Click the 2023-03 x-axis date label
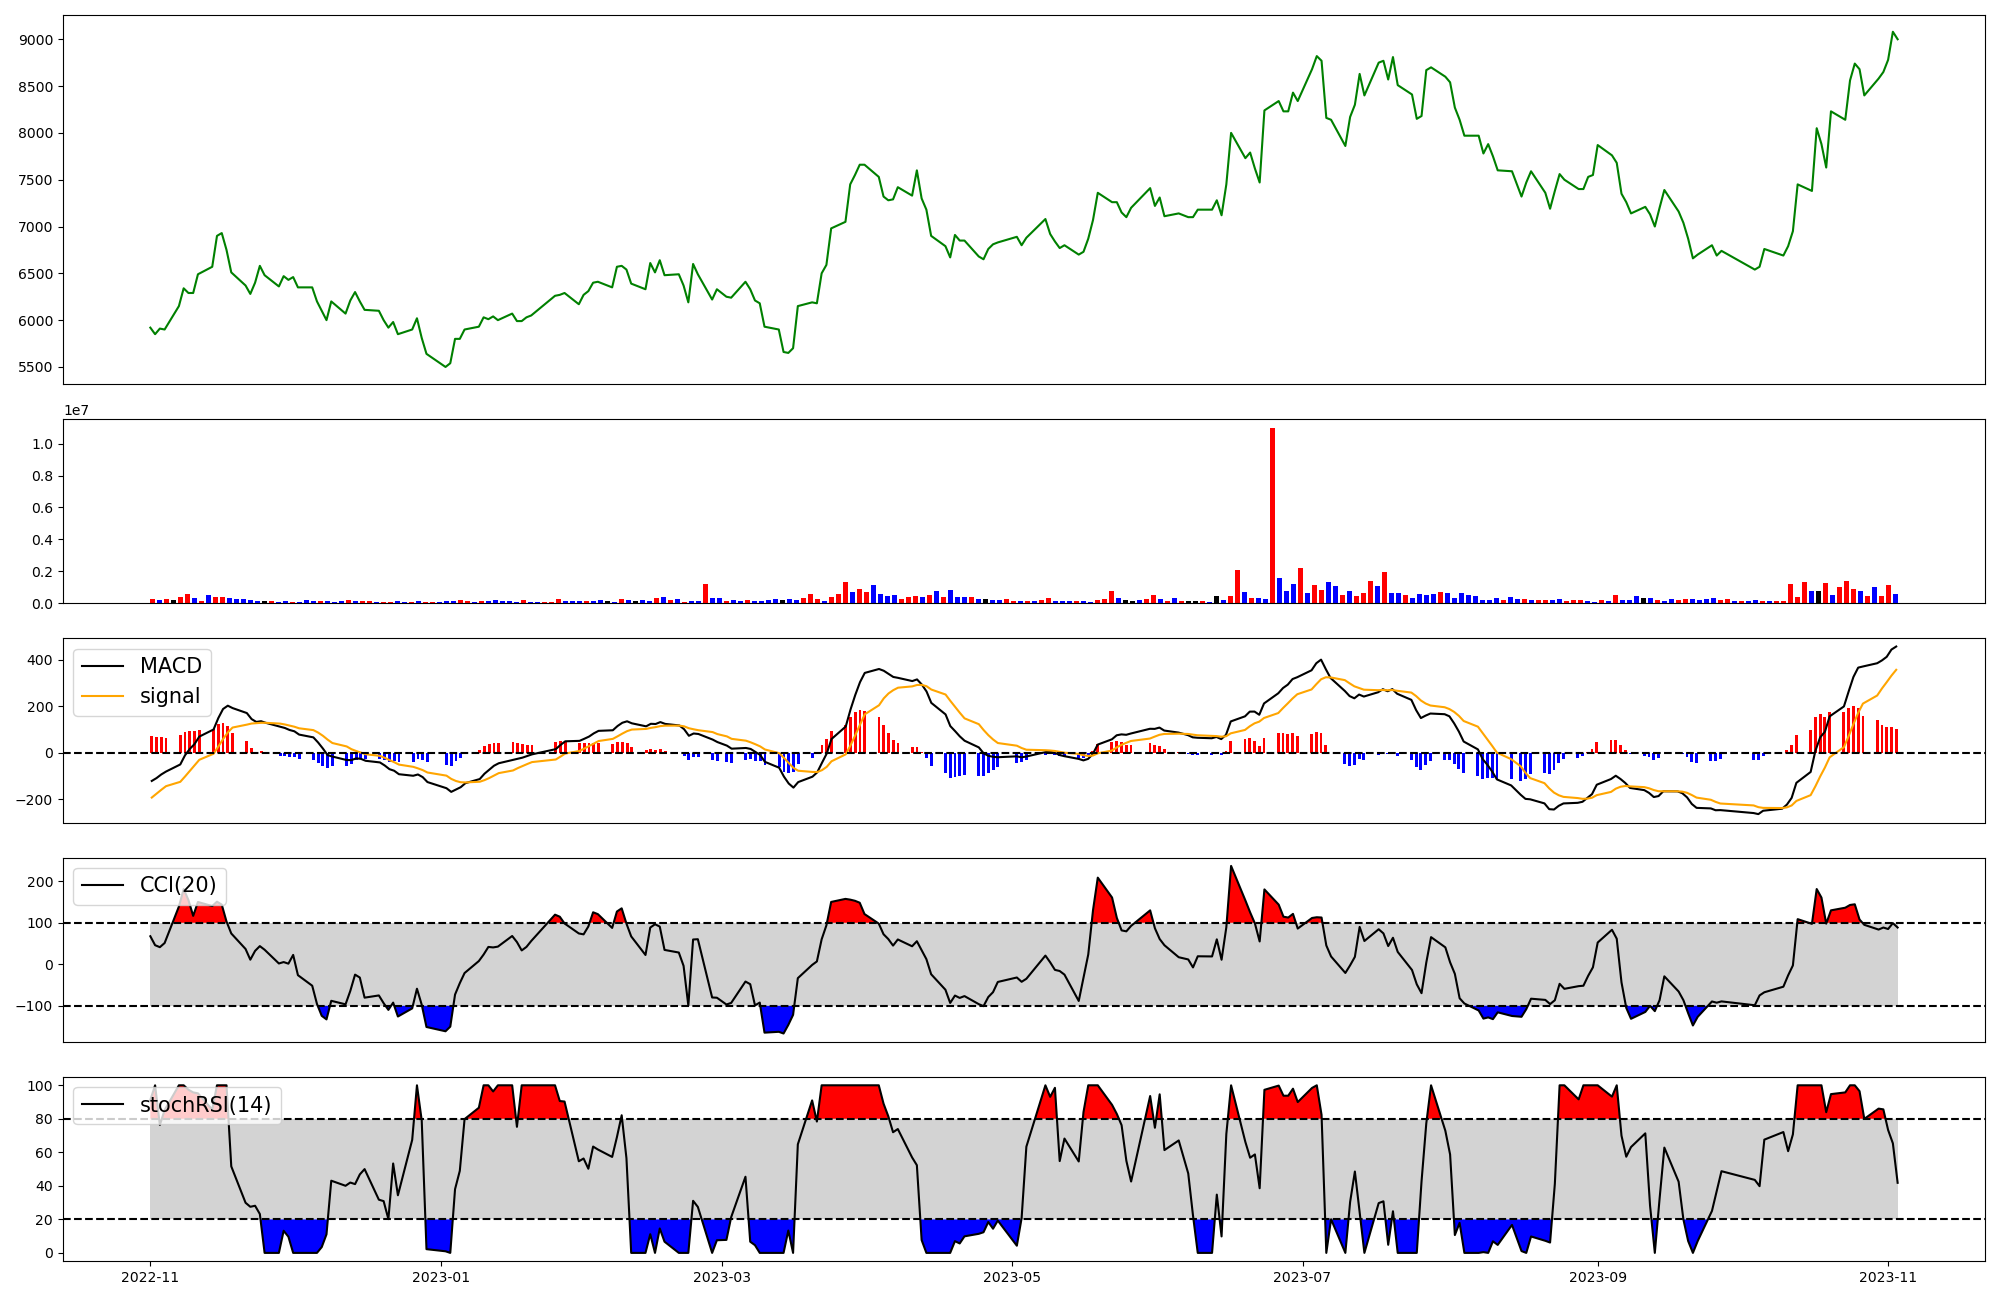The image size is (2000, 1300). [722, 1277]
